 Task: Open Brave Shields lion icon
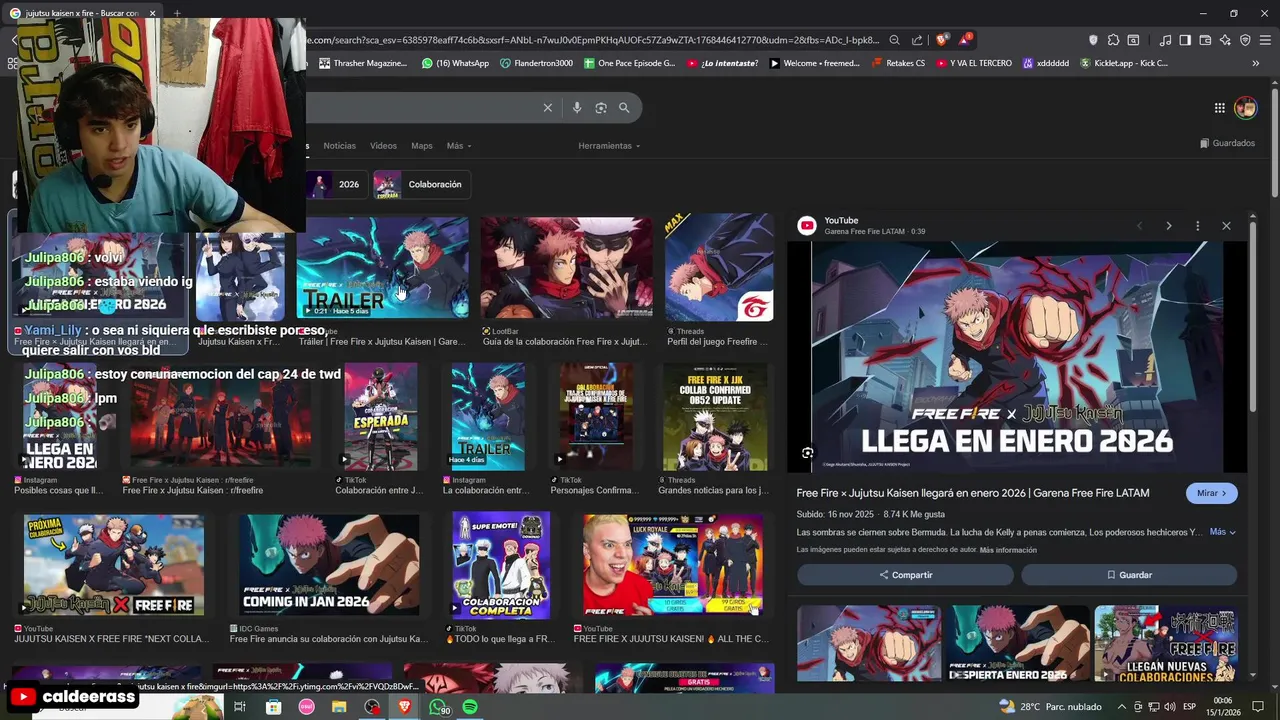coord(941,40)
